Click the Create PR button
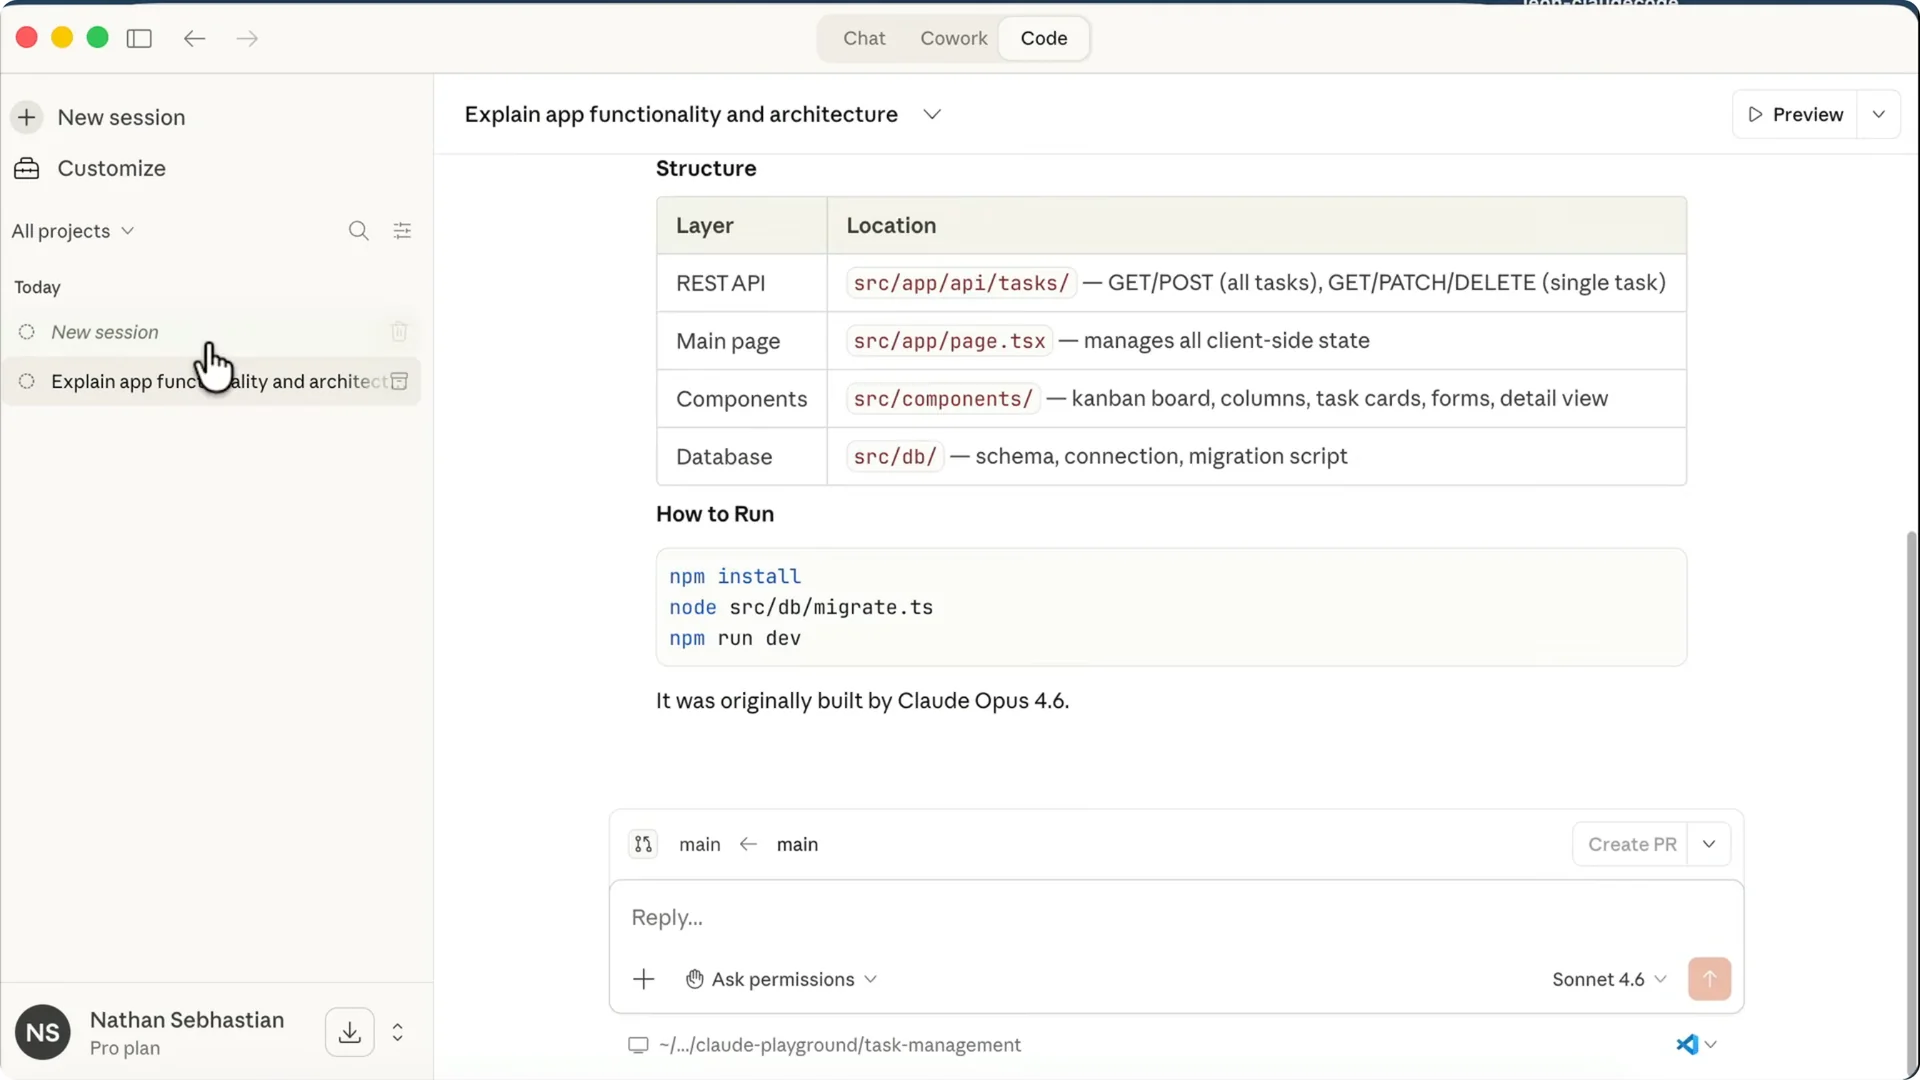 tap(1631, 844)
